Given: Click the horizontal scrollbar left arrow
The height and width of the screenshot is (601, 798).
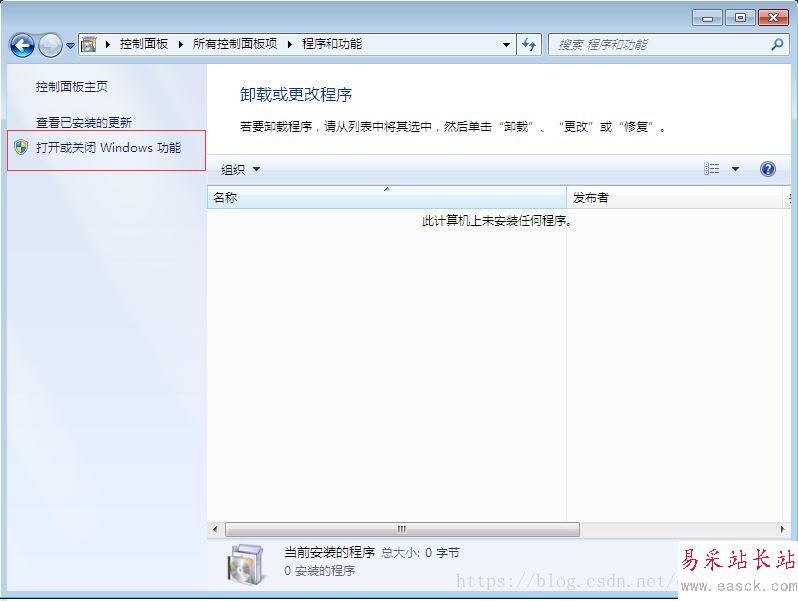Looking at the screenshot, I should tap(215, 529).
